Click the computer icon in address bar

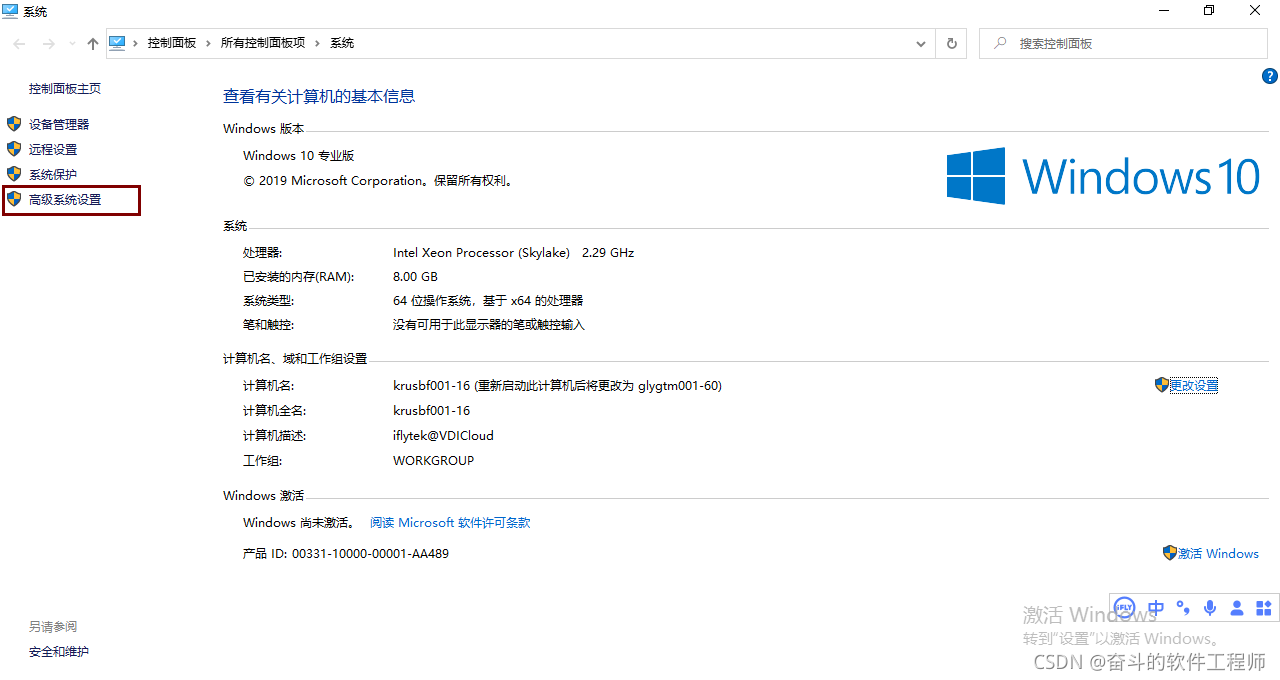117,43
